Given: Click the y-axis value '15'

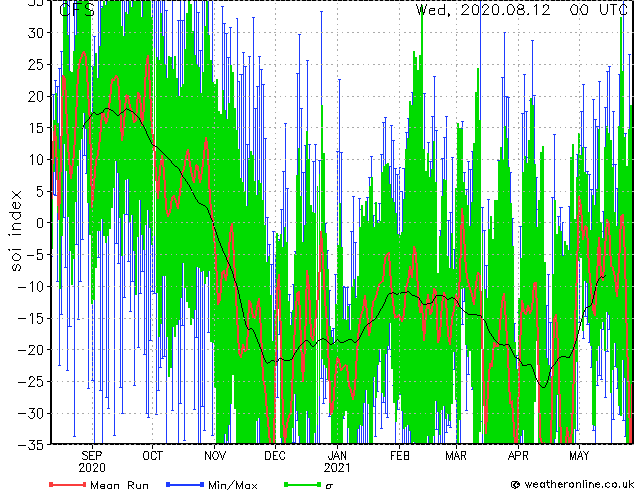Looking at the screenshot, I should pyautogui.click(x=37, y=128).
